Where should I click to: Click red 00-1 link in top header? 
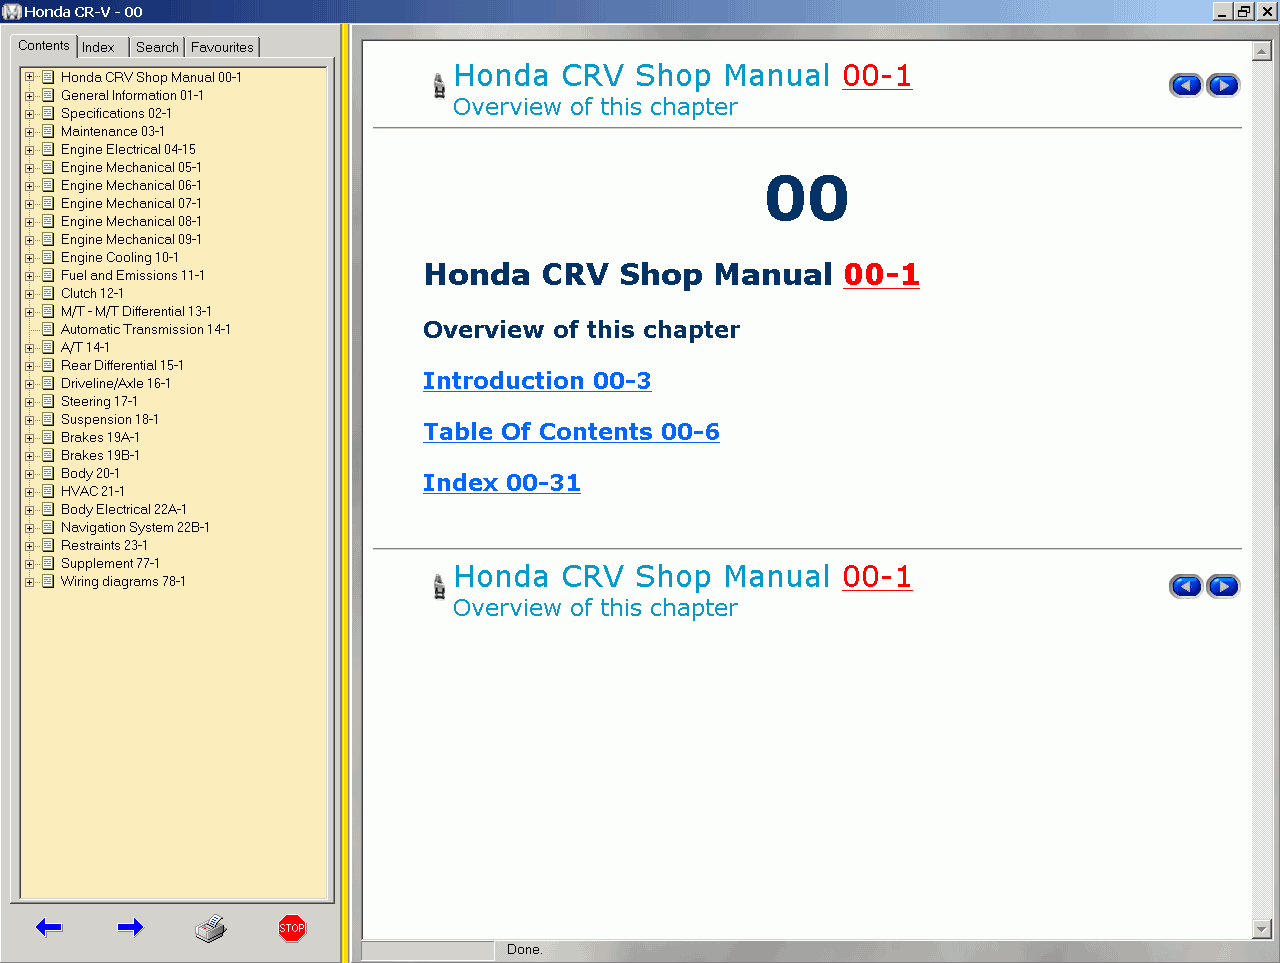pos(877,76)
